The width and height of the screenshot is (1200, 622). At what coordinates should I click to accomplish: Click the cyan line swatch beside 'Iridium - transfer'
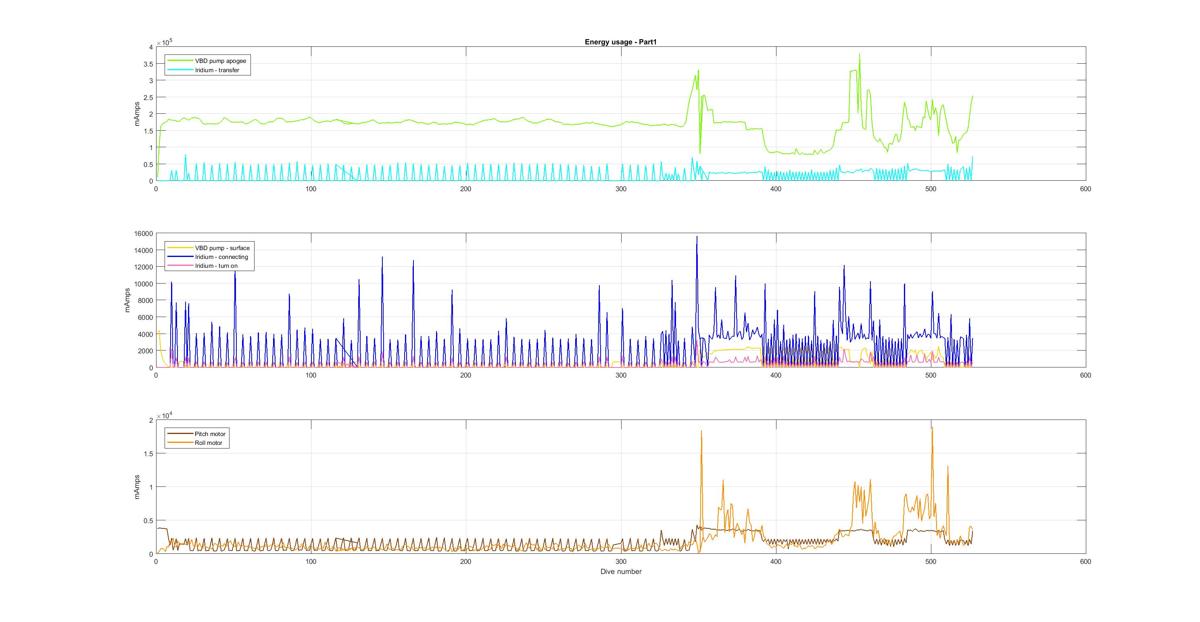pyautogui.click(x=180, y=71)
